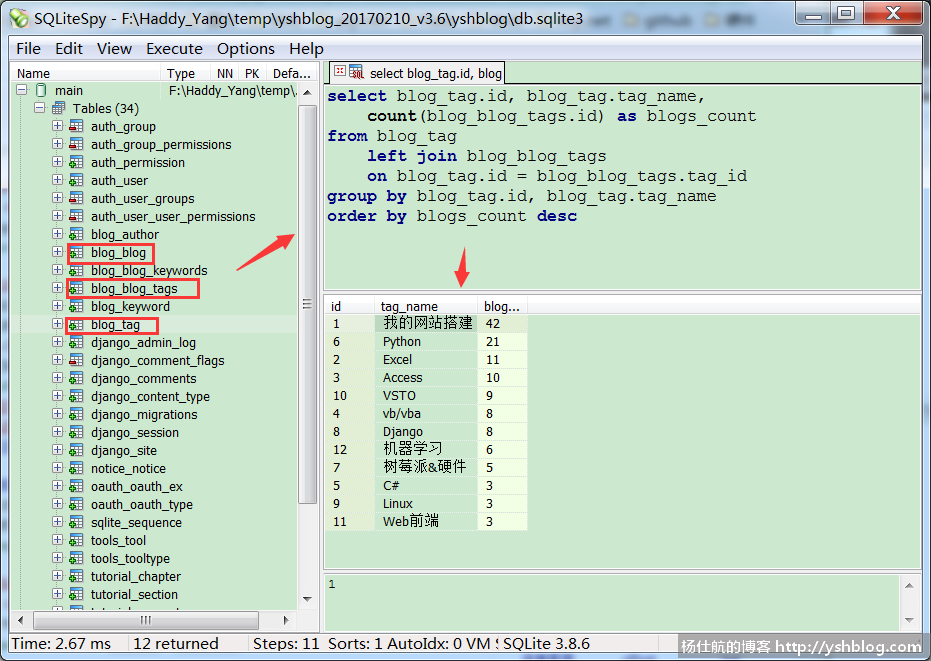Open the Edit menu
The height and width of the screenshot is (661, 931).
69,49
